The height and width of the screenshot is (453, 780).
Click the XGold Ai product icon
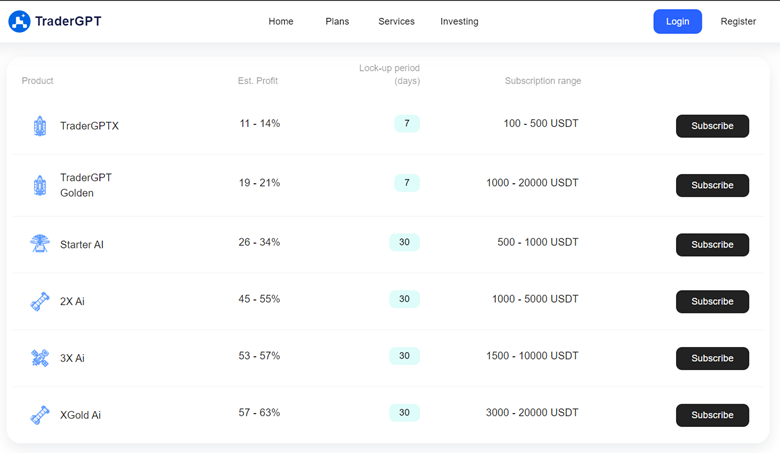(x=40, y=415)
